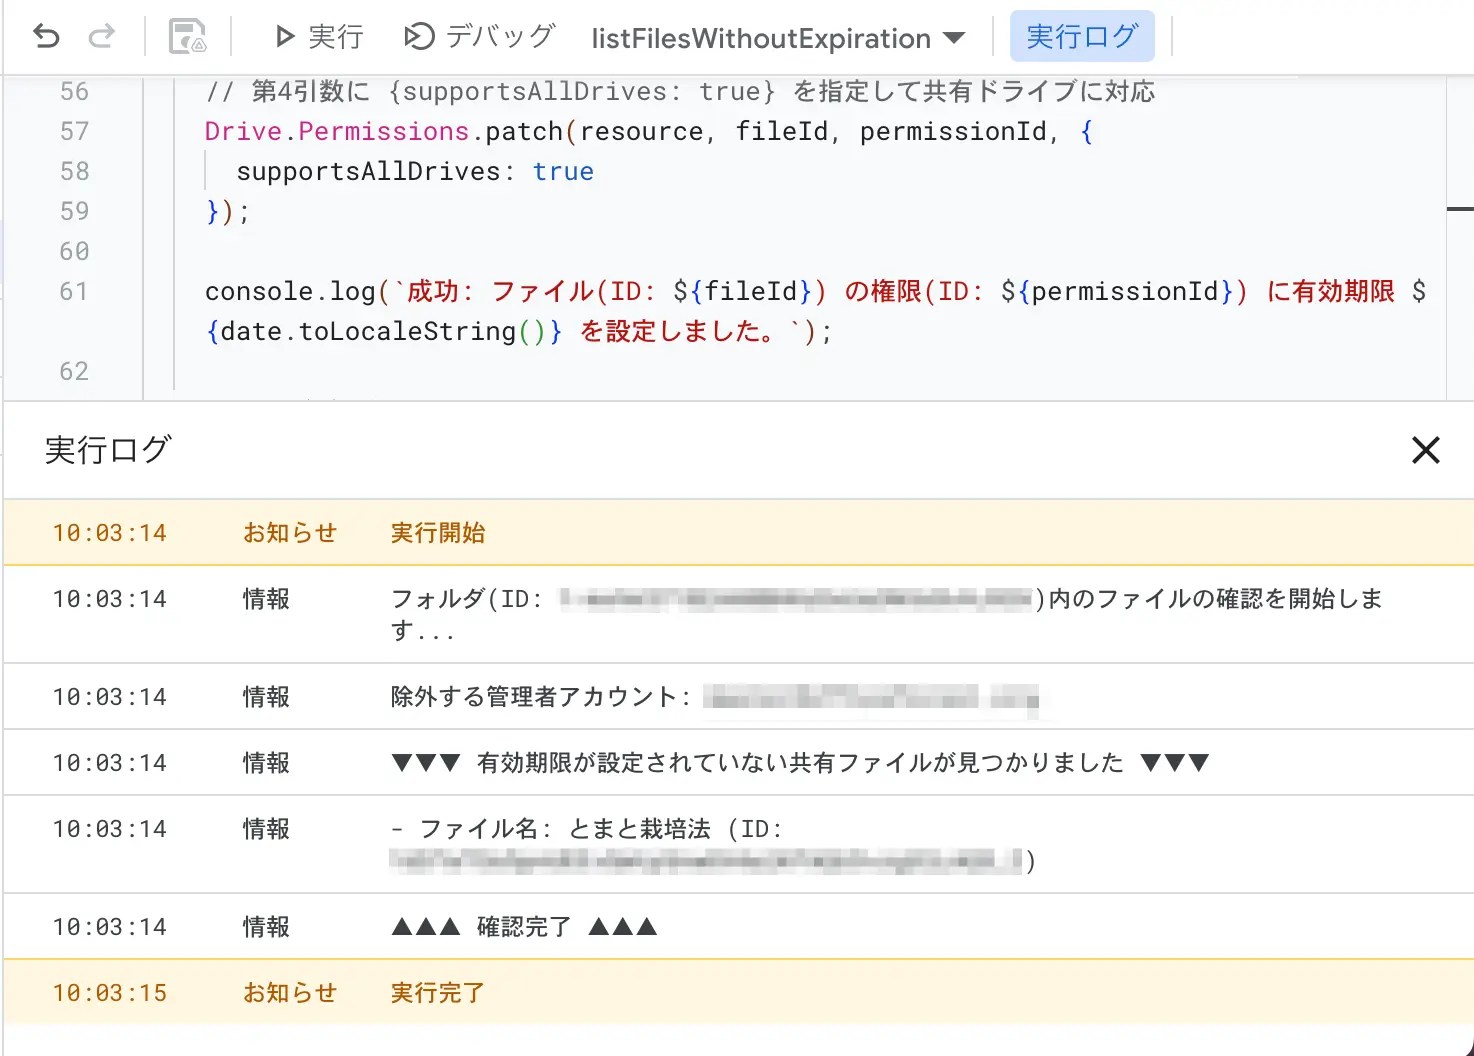Click line number 59 in the gutter
The image size is (1474, 1056).
[x=74, y=211]
